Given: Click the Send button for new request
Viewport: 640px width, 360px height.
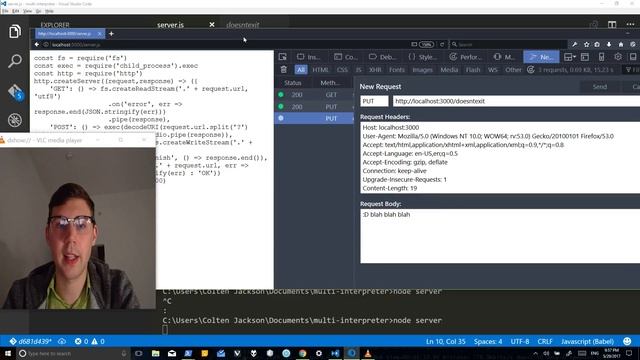Looking at the screenshot, I should (600, 87).
